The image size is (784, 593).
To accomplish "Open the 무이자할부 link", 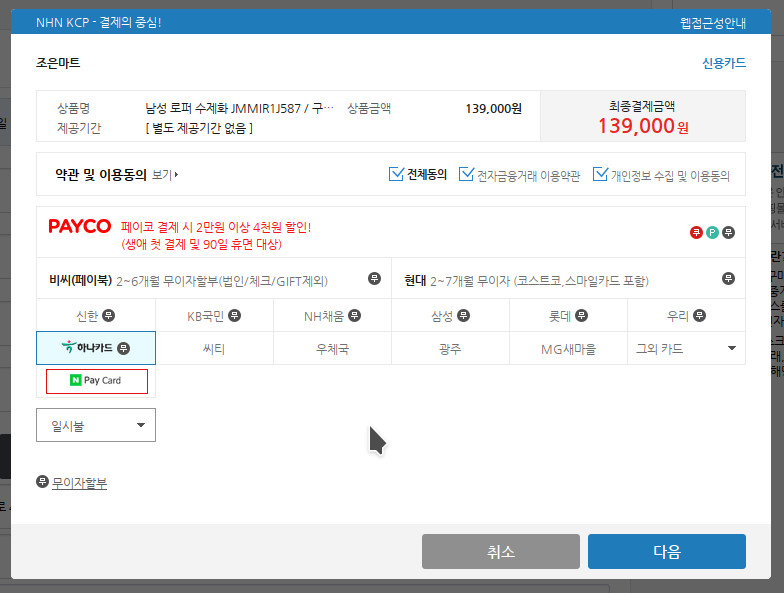I will 80,483.
